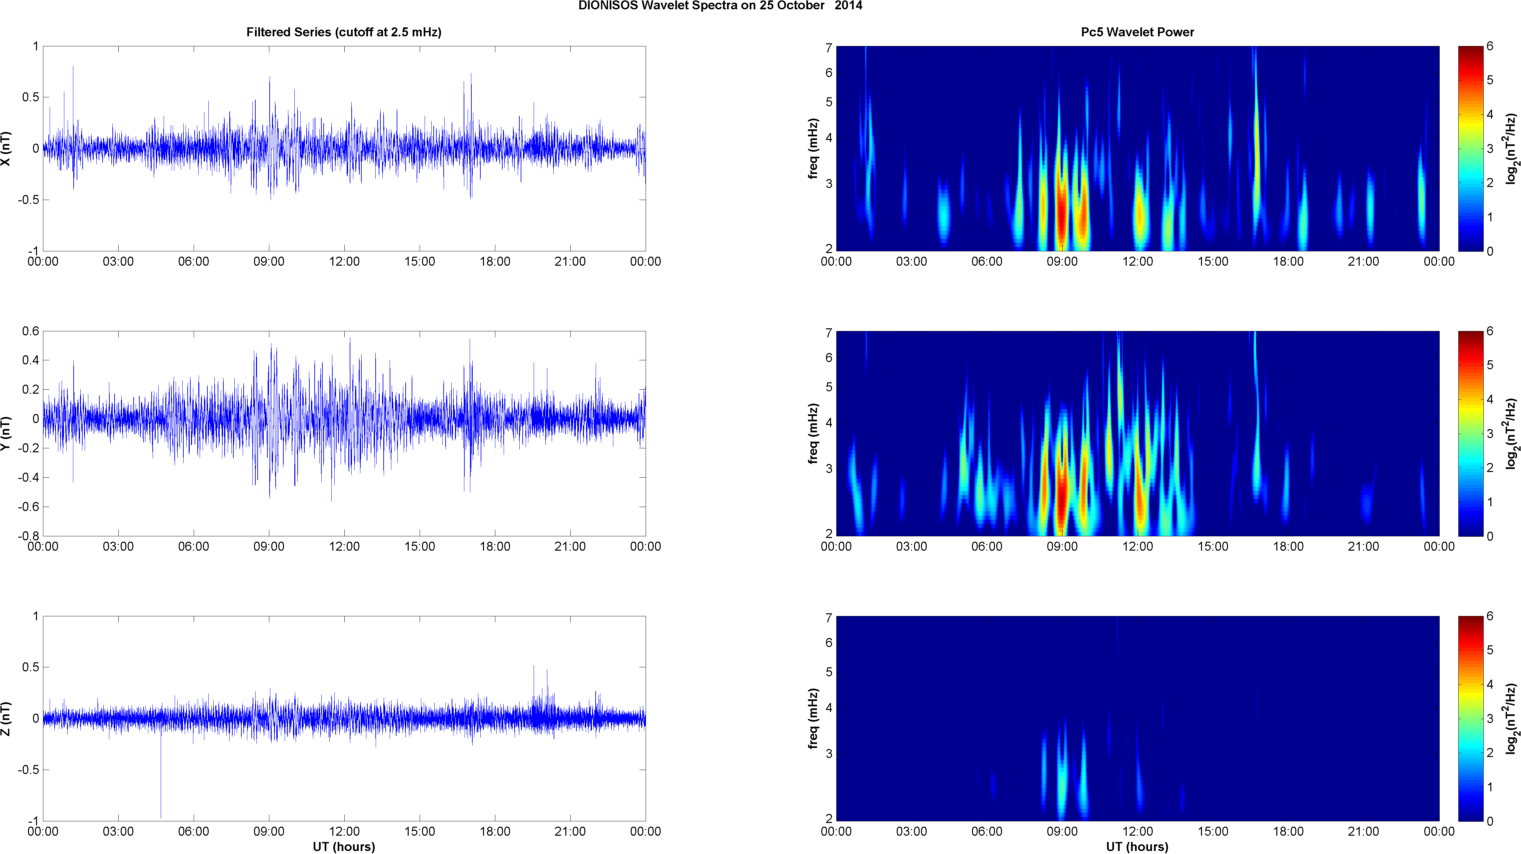Click the middle wavelet plot's colorbar

(x=1470, y=433)
